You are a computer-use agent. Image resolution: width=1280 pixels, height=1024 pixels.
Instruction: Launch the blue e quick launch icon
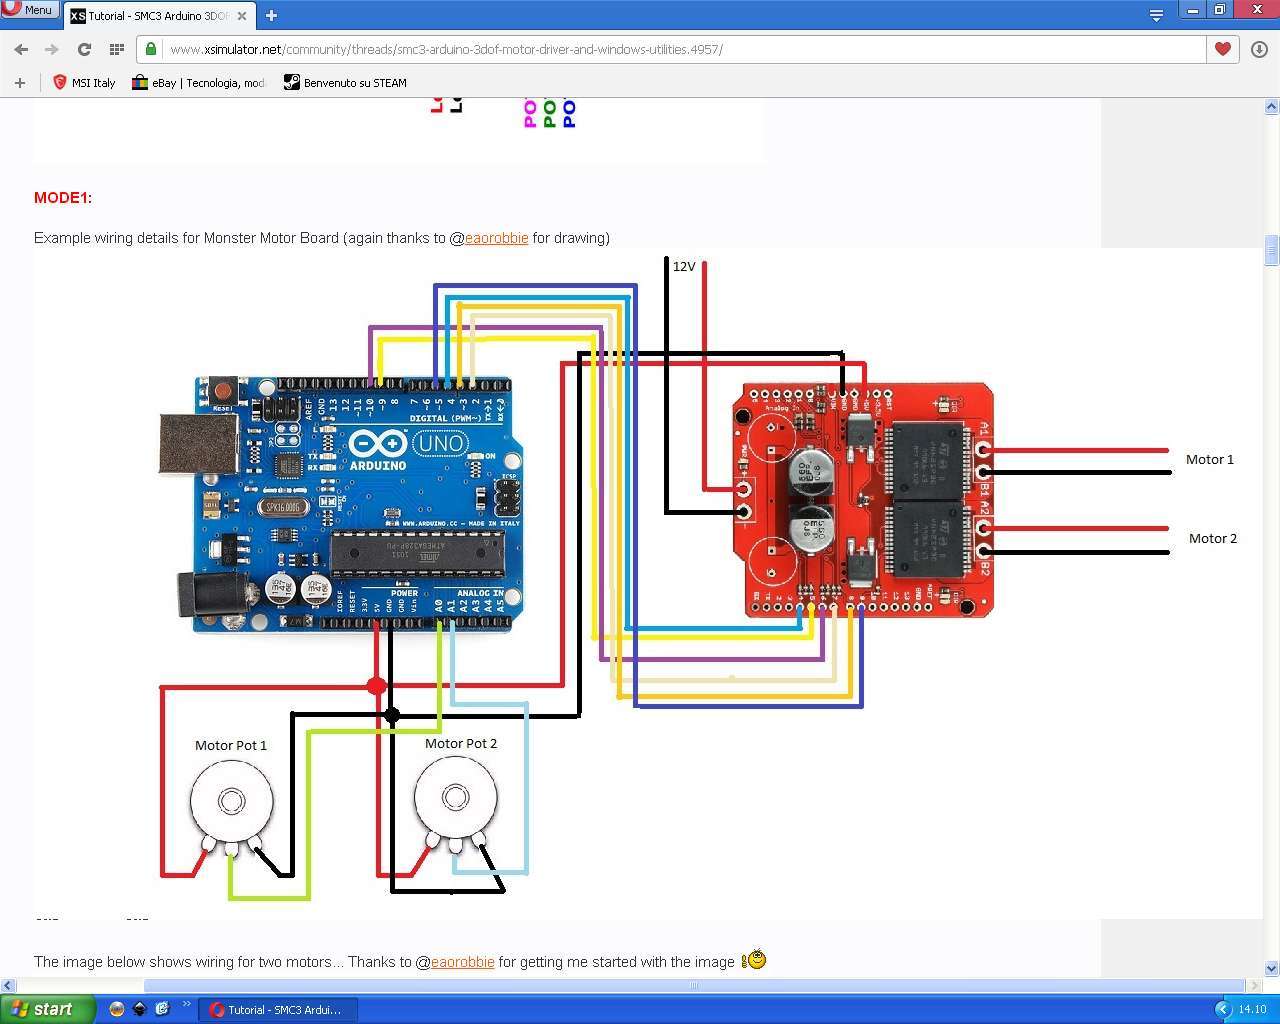click(x=162, y=1009)
